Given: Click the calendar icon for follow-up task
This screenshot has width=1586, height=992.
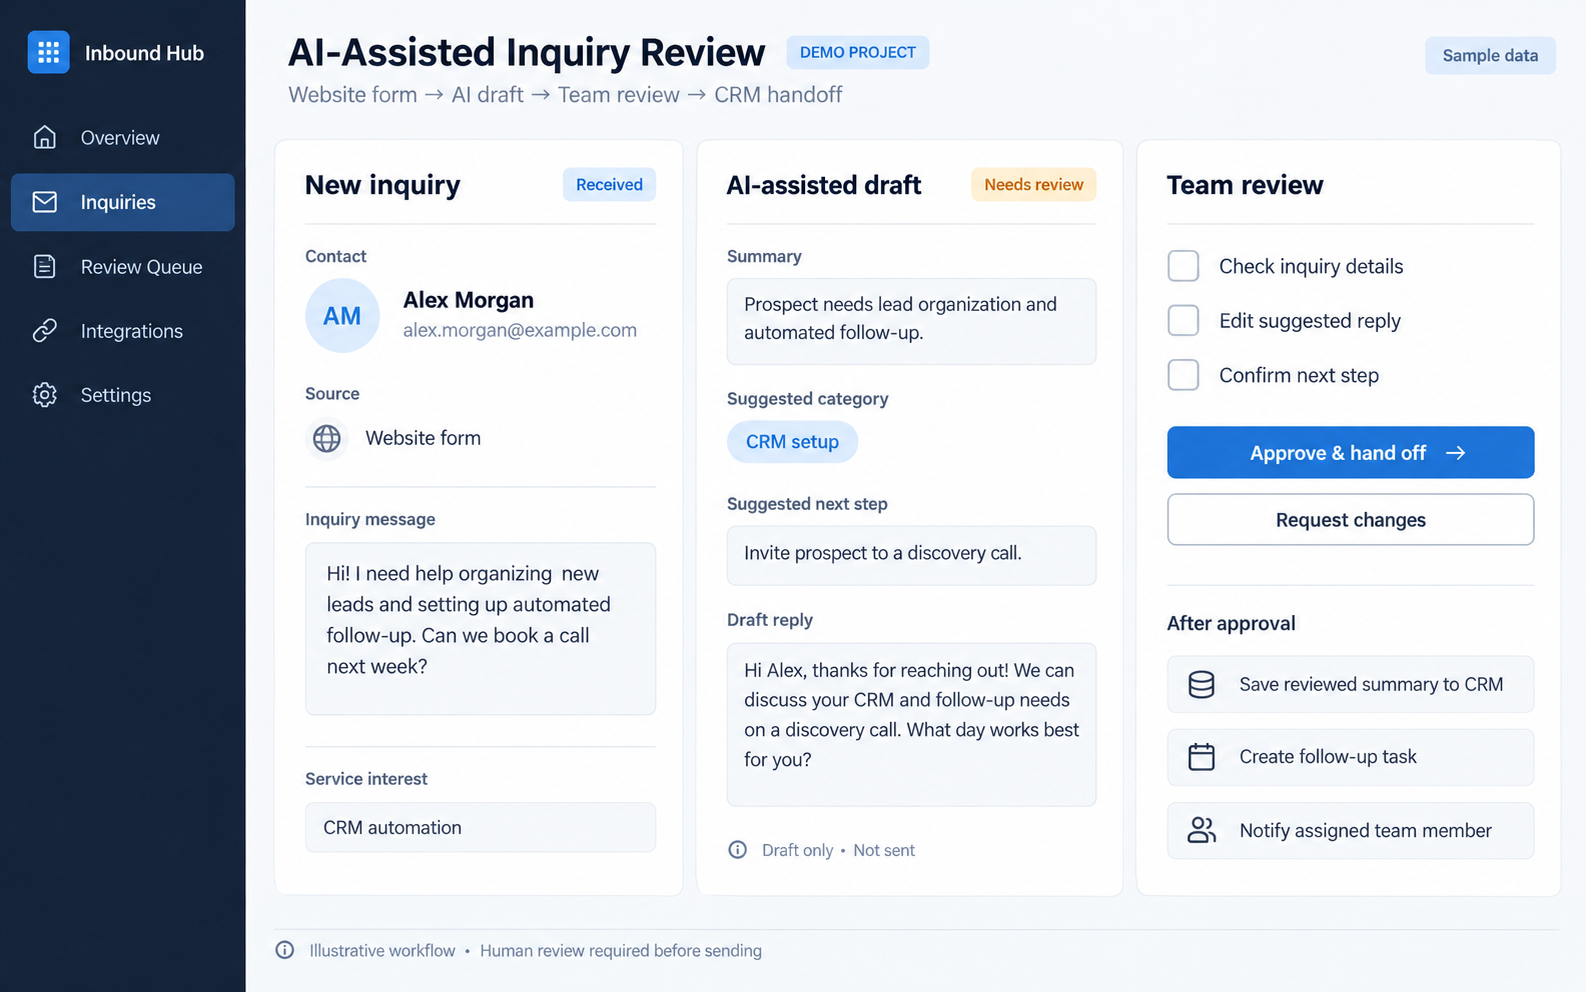Looking at the screenshot, I should 1201,757.
